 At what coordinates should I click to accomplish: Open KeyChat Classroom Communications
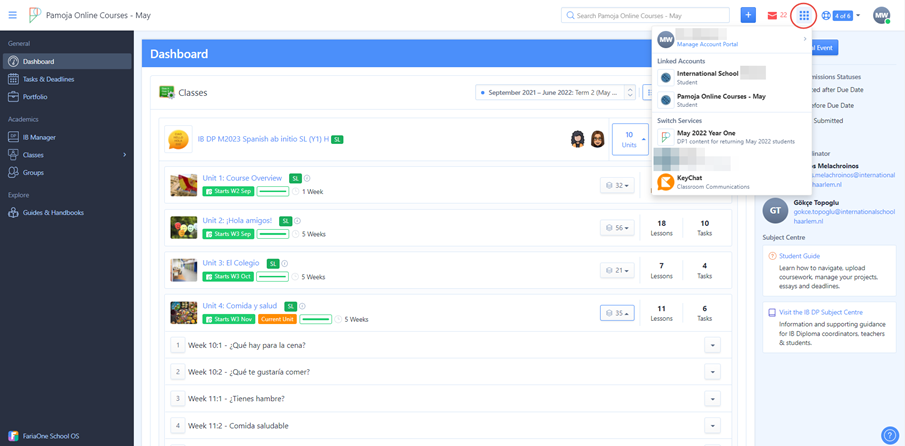(731, 182)
